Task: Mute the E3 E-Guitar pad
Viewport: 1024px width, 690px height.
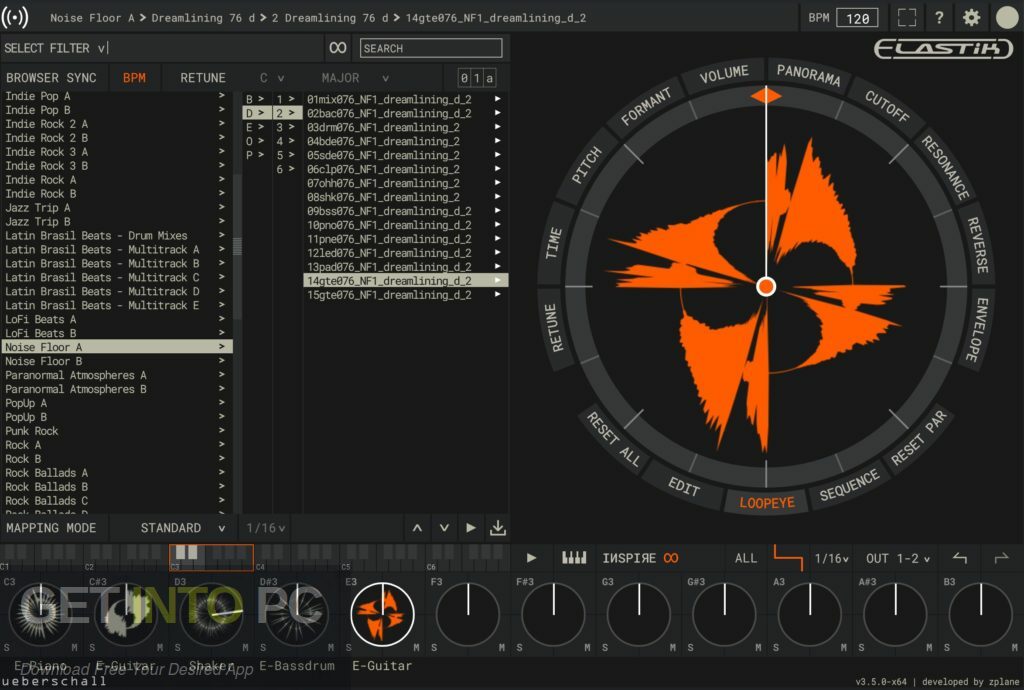Action: click(416, 648)
